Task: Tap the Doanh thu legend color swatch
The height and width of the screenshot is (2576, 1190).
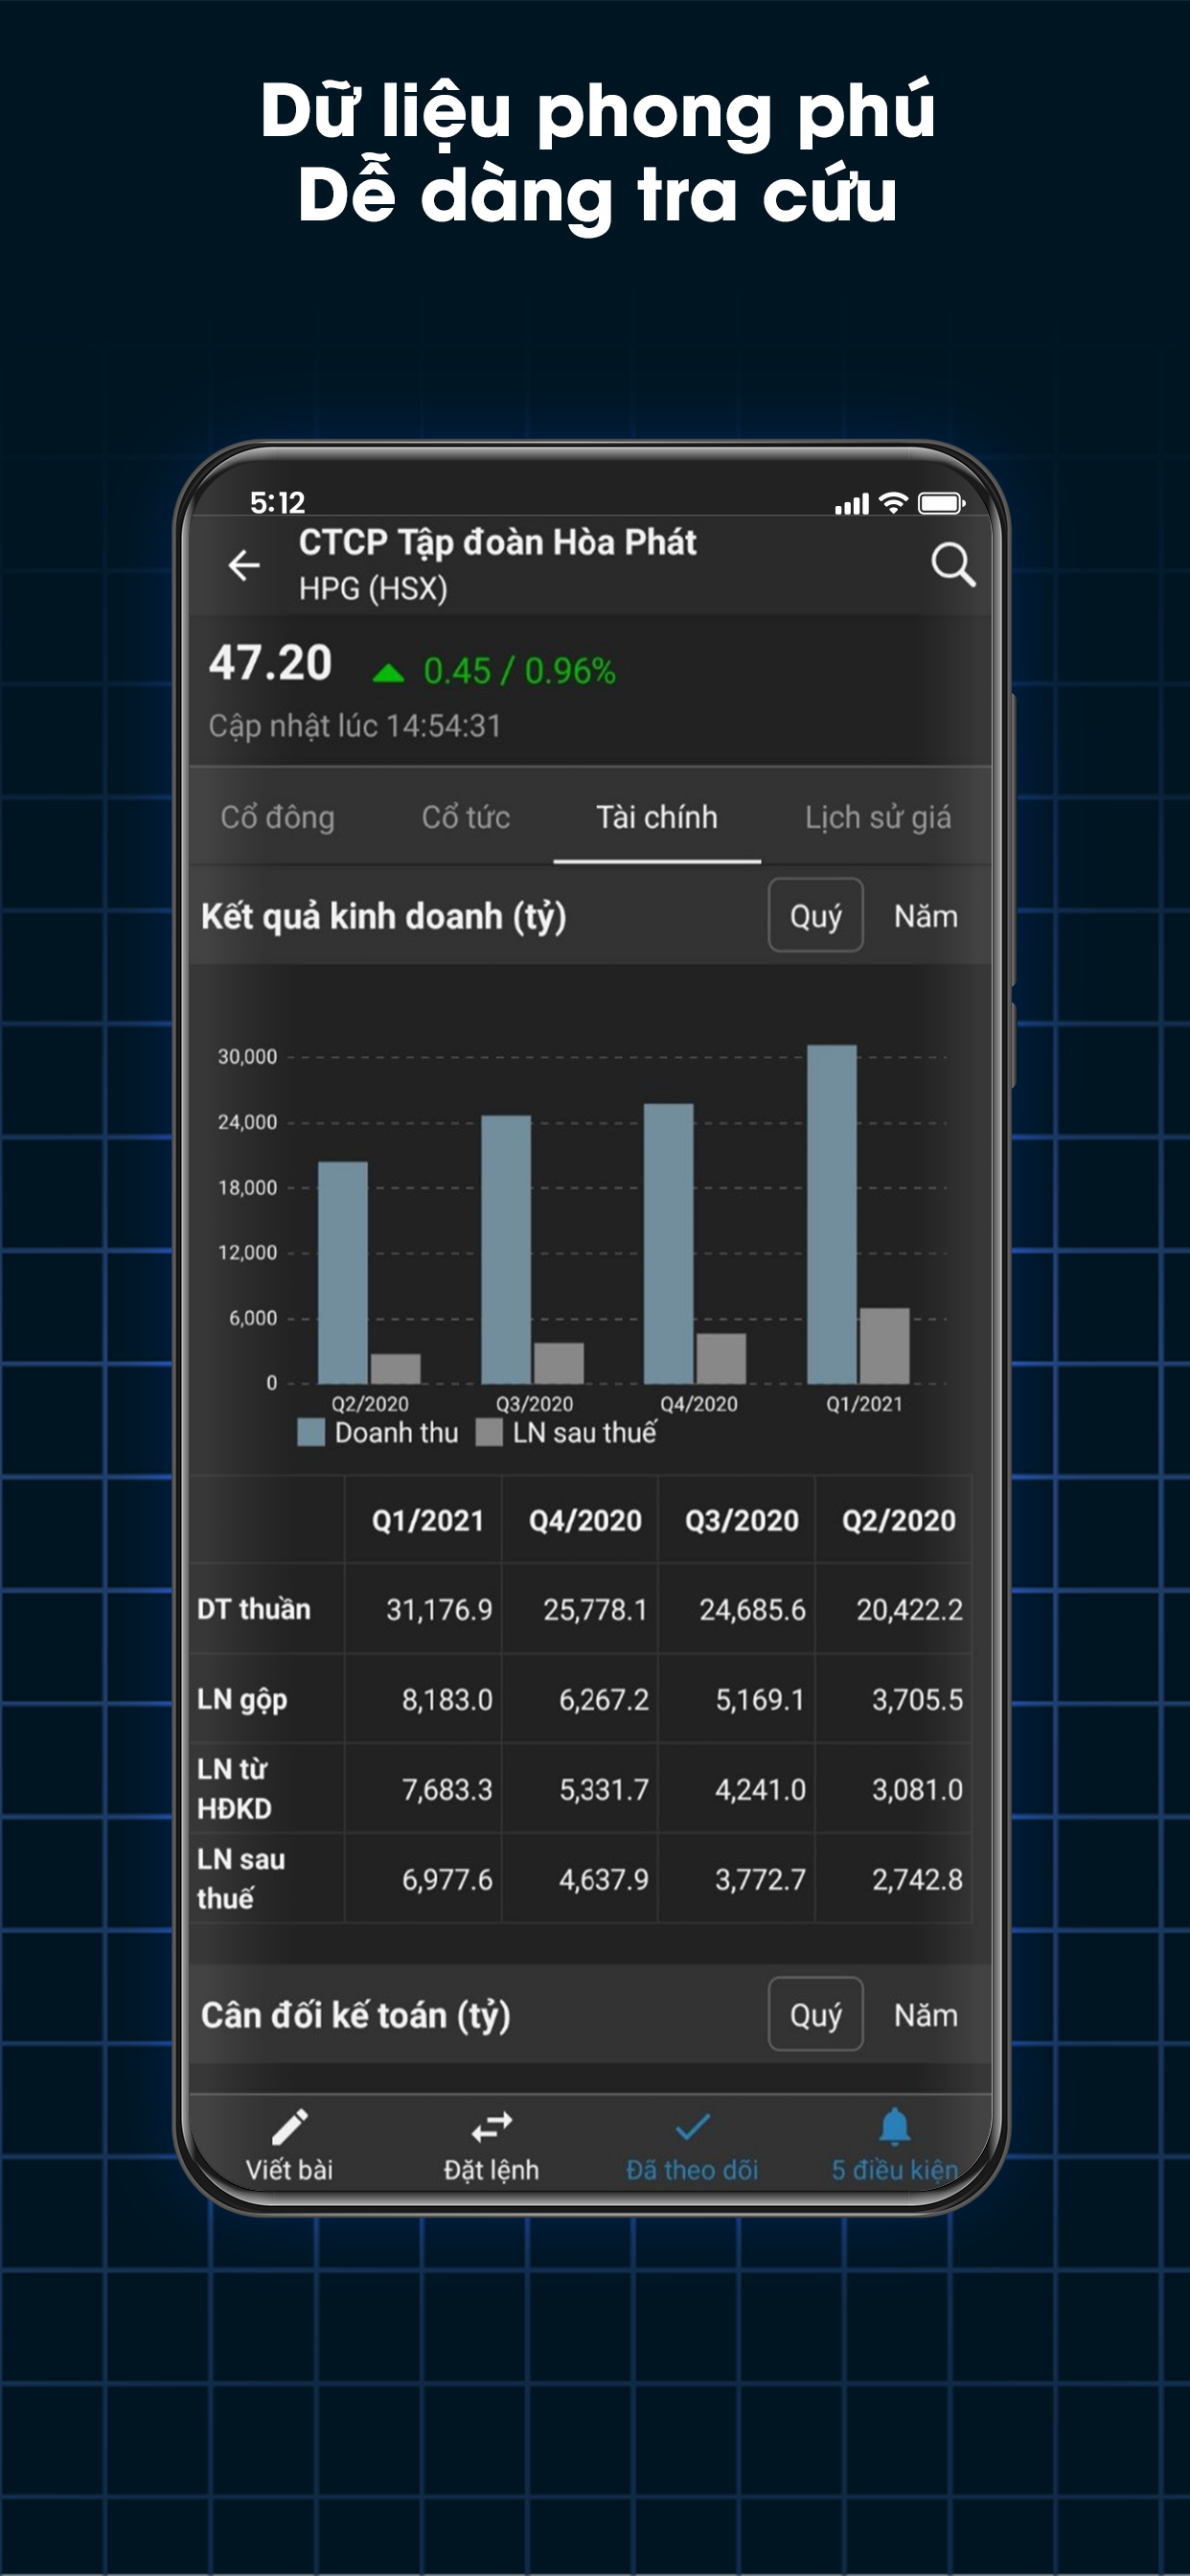Action: 311,1433
